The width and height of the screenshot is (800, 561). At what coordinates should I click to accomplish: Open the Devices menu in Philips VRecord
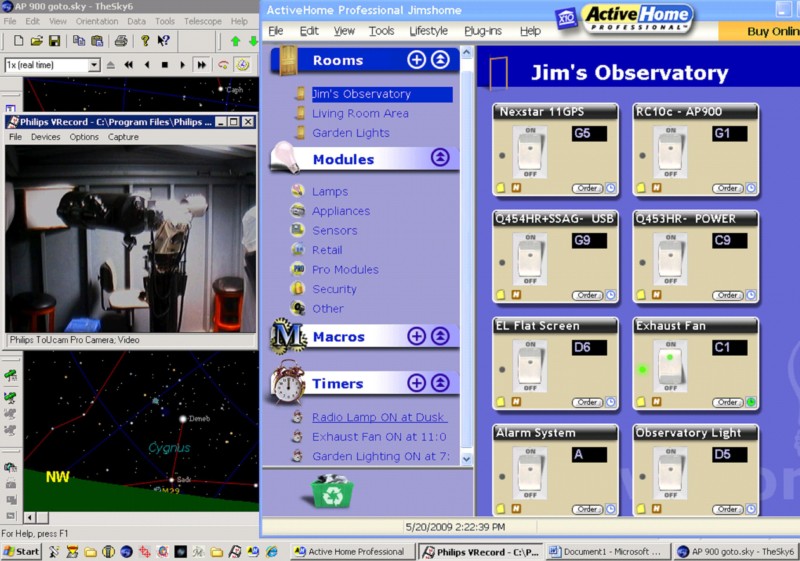point(45,137)
